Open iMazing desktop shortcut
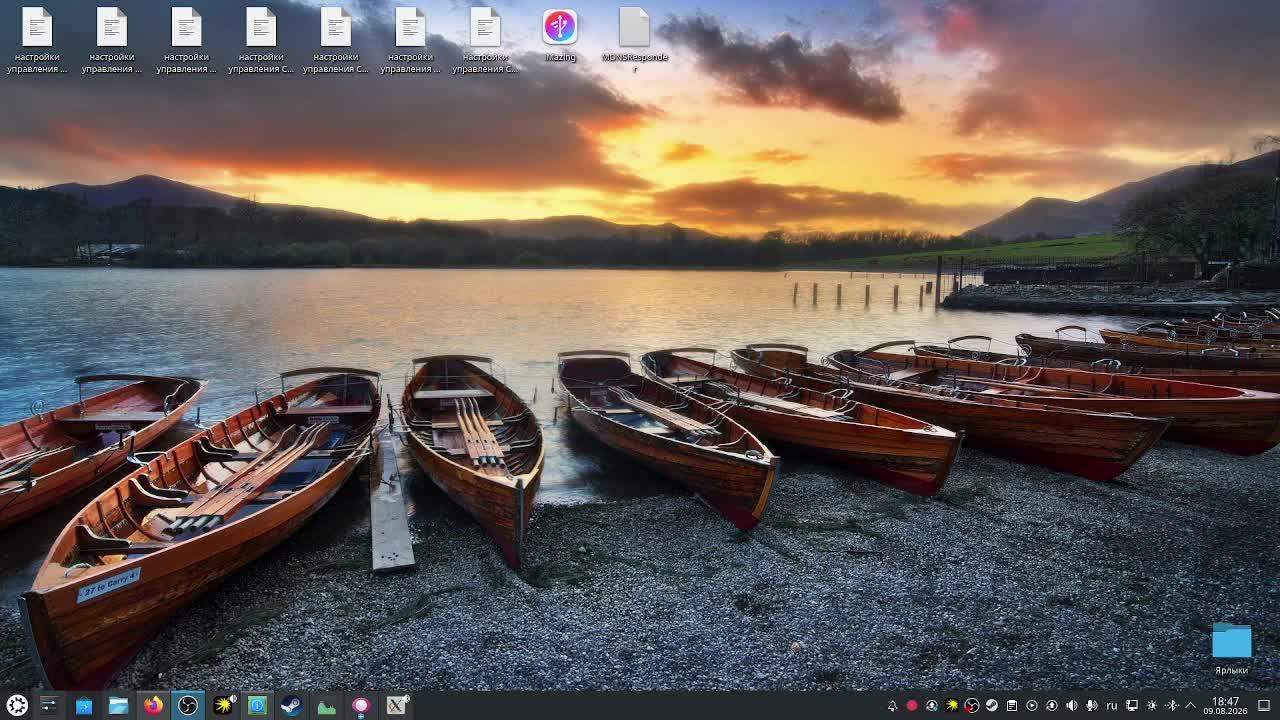Viewport: 1280px width, 720px height. pos(560,35)
